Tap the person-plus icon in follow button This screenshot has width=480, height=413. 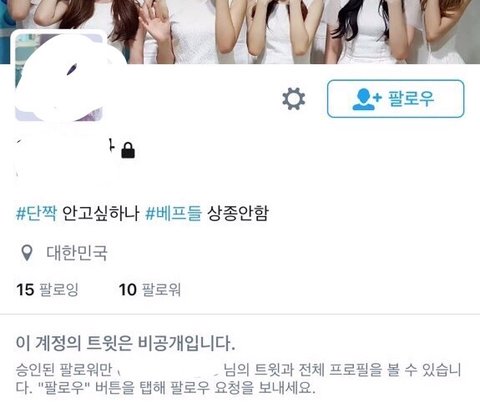pyautogui.click(x=367, y=99)
